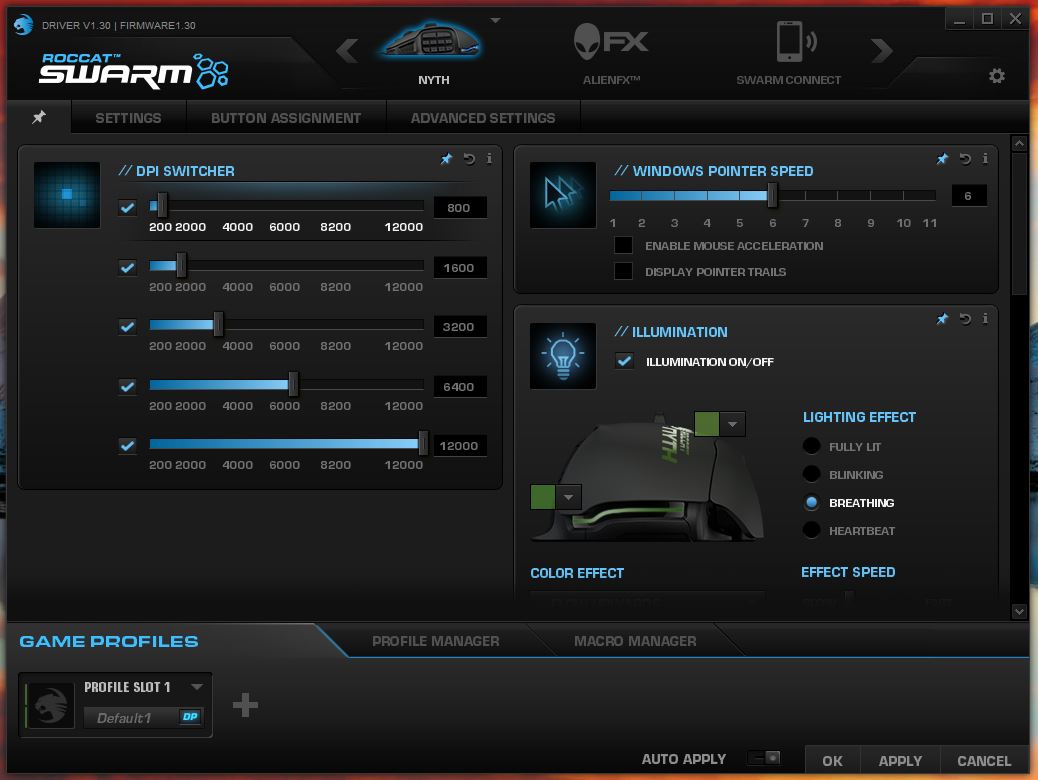Screen dimensions: 1038x780
Task: Cancel the changes
Action: coord(984,760)
